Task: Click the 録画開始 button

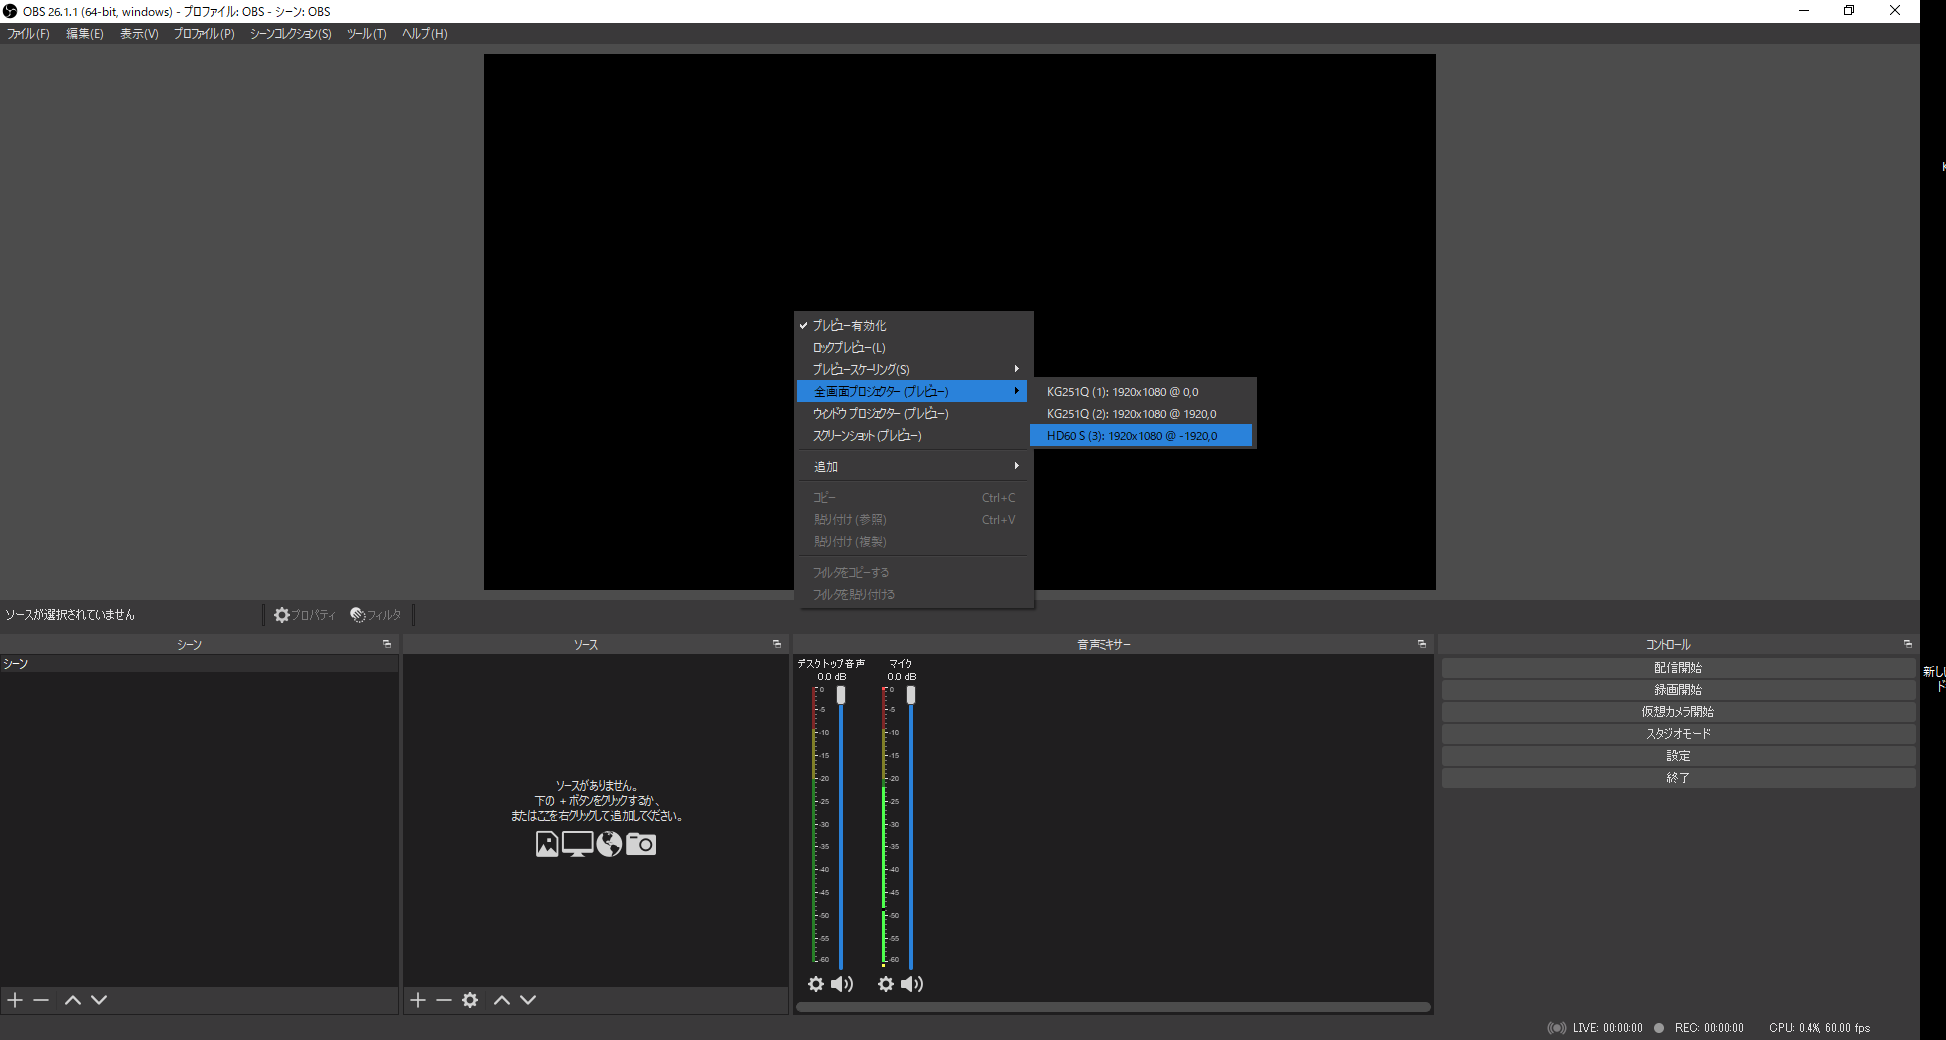Action: click(1677, 690)
